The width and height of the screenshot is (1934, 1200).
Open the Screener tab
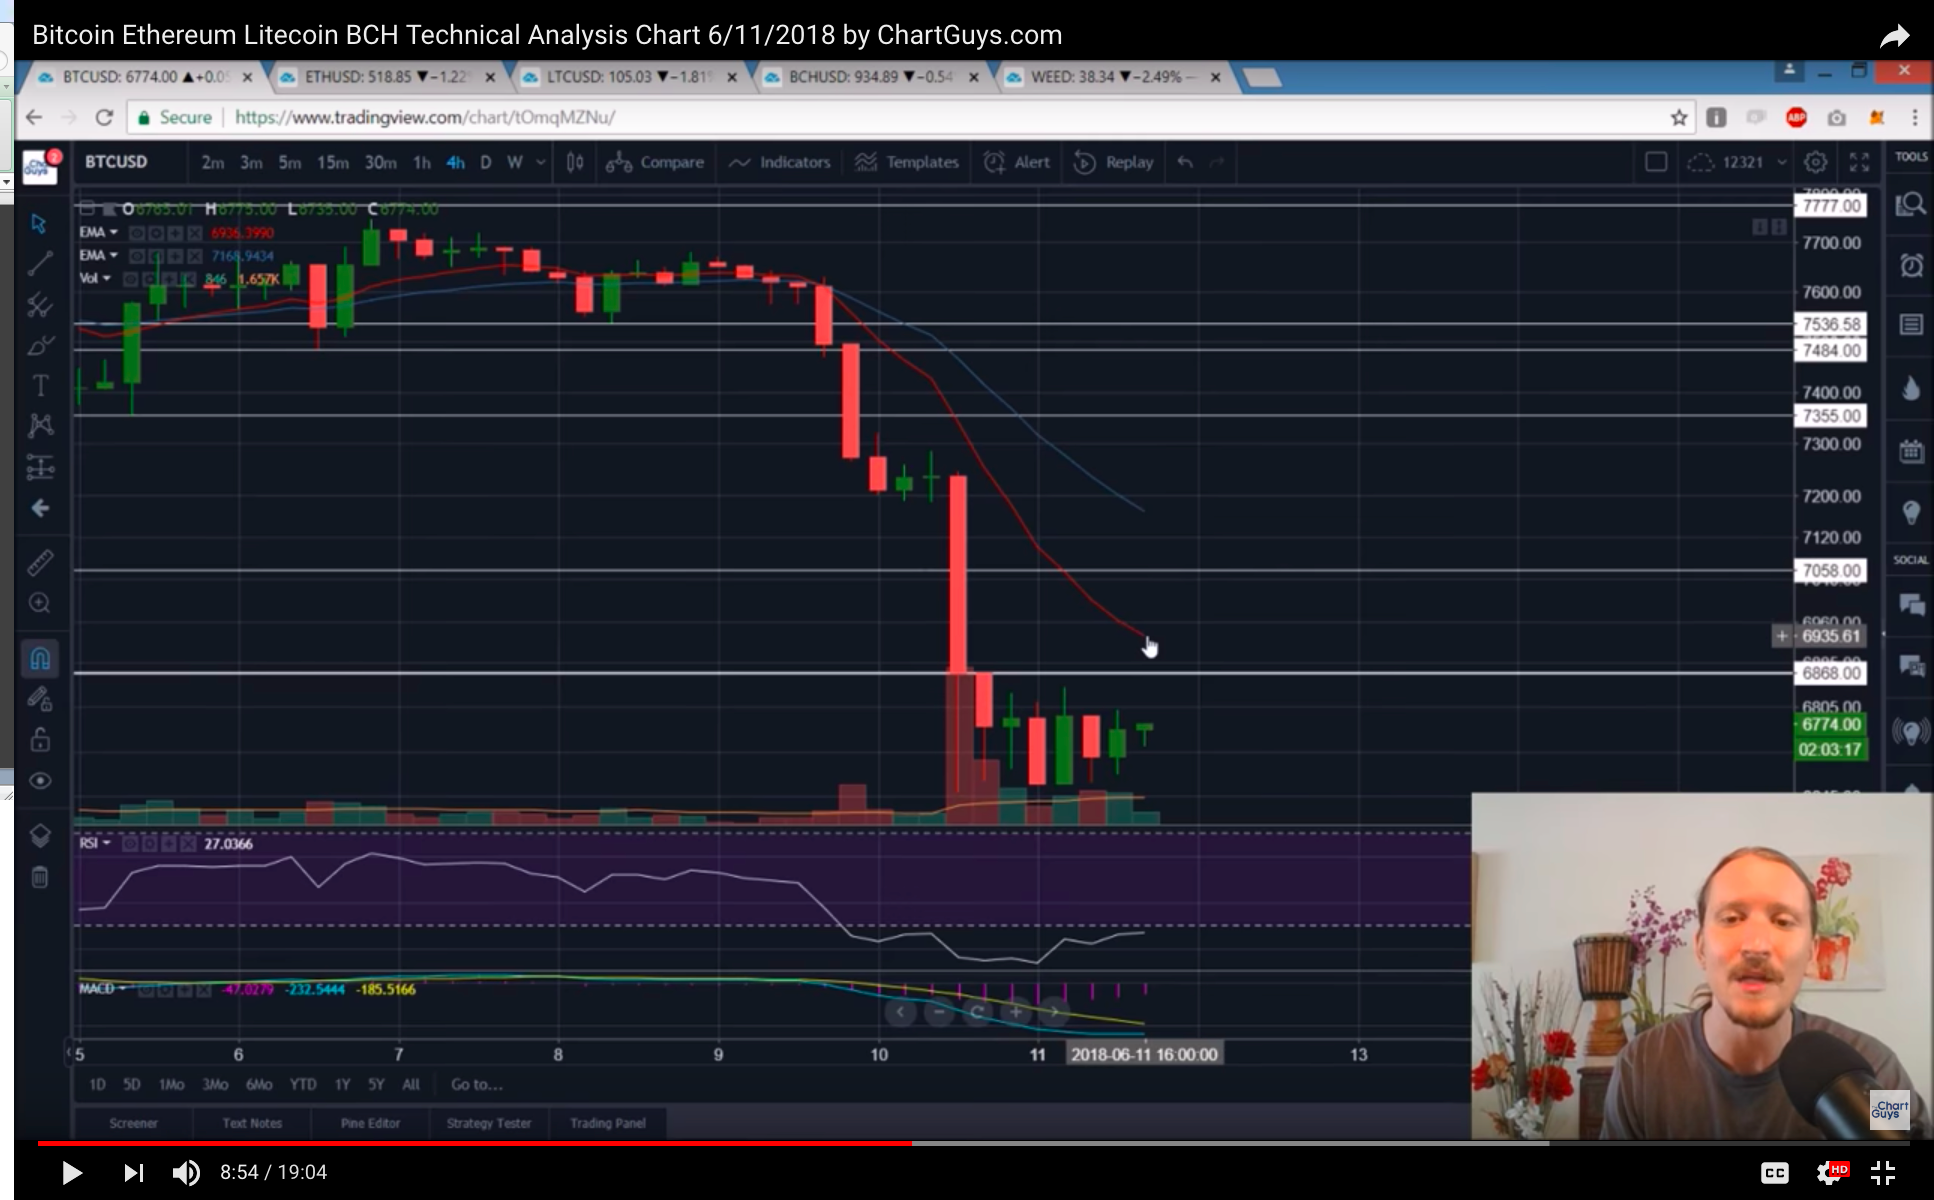click(x=134, y=1123)
